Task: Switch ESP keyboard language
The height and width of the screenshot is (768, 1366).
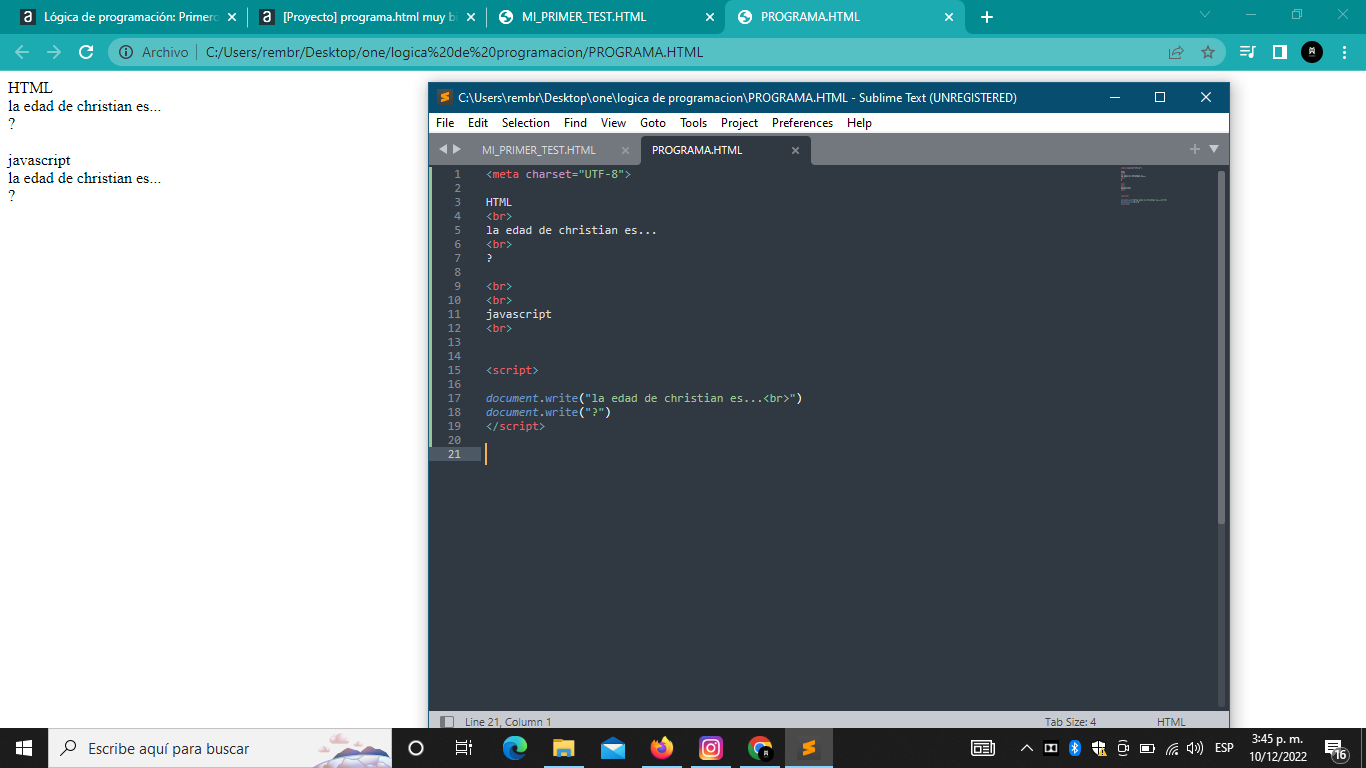Action: (1224, 748)
